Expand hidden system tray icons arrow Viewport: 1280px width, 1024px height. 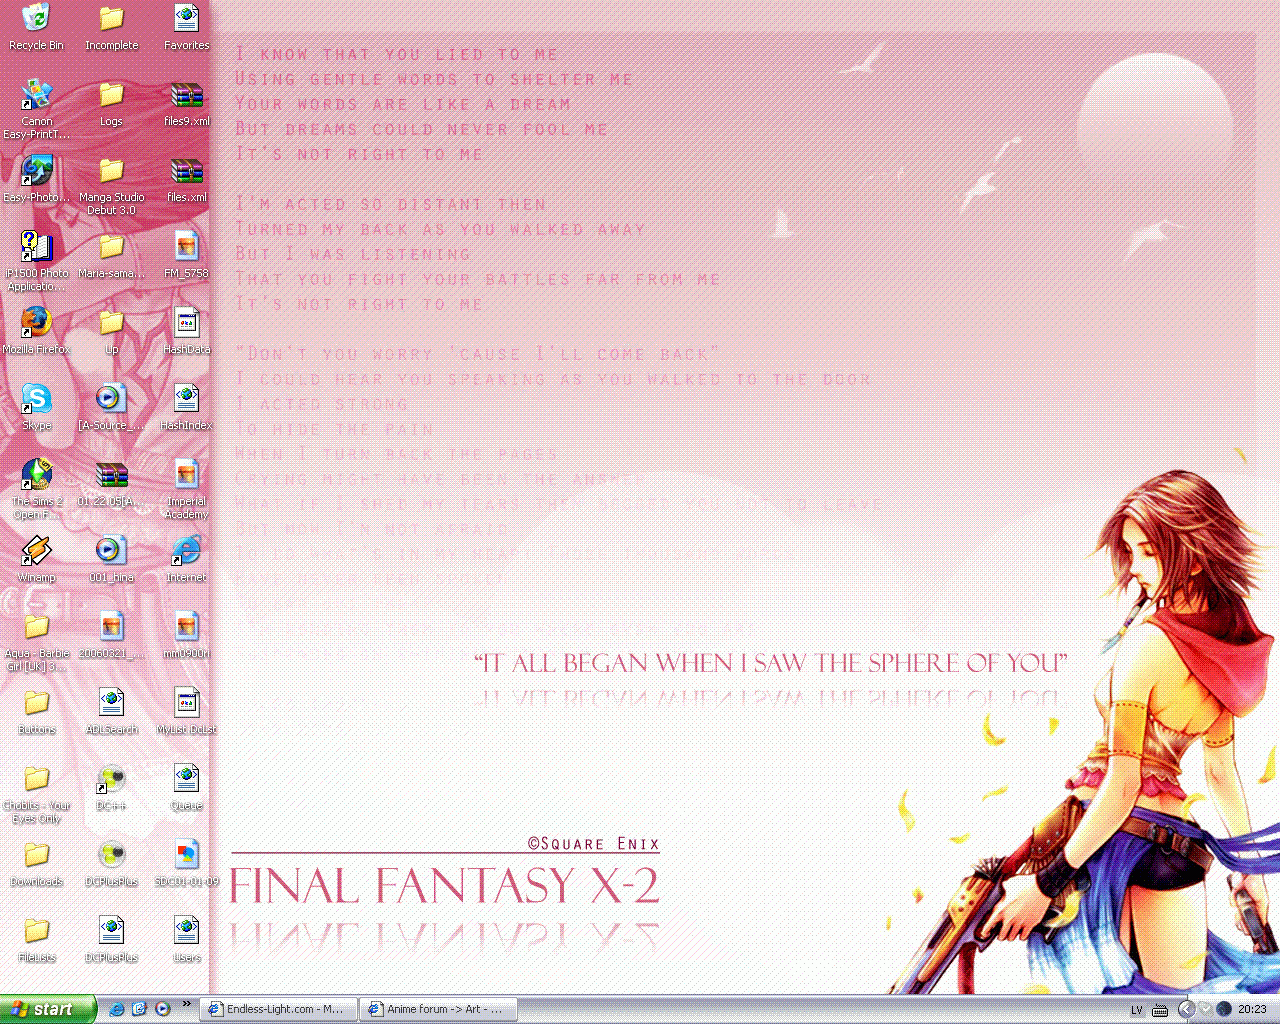(1186, 1009)
